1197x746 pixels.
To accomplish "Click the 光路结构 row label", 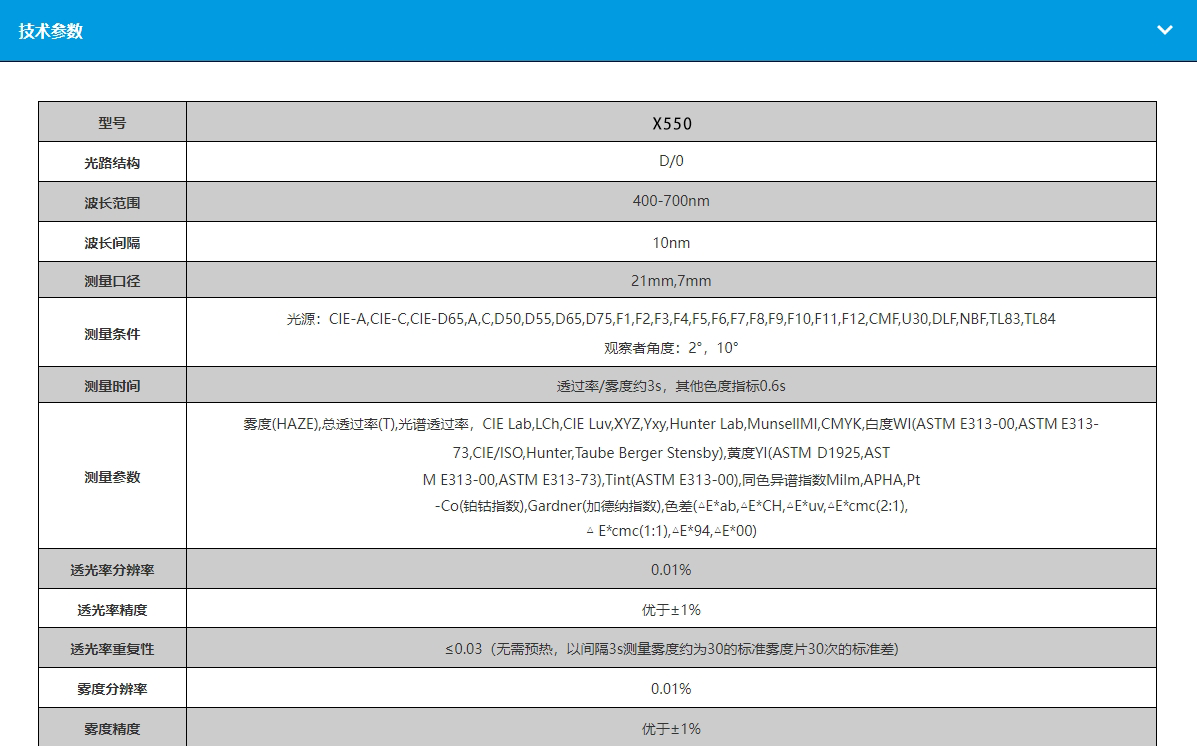I will pyautogui.click(x=112, y=162).
